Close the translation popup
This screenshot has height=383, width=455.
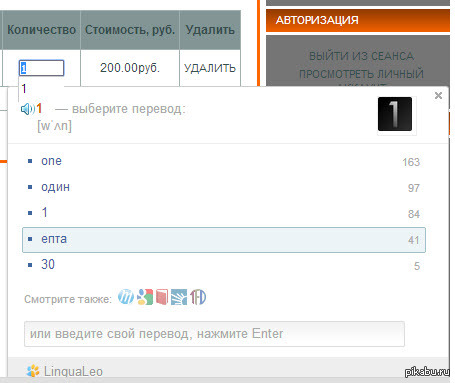(438, 96)
